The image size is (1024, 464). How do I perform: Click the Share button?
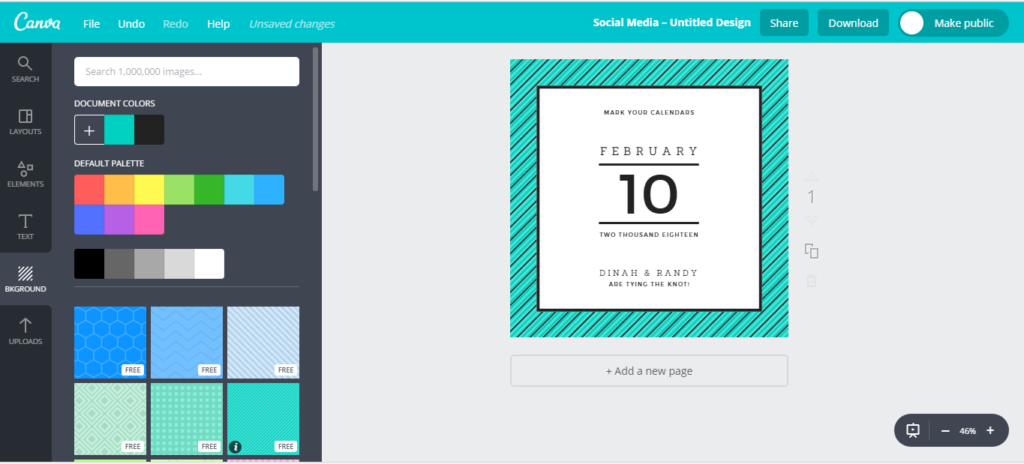(x=784, y=23)
